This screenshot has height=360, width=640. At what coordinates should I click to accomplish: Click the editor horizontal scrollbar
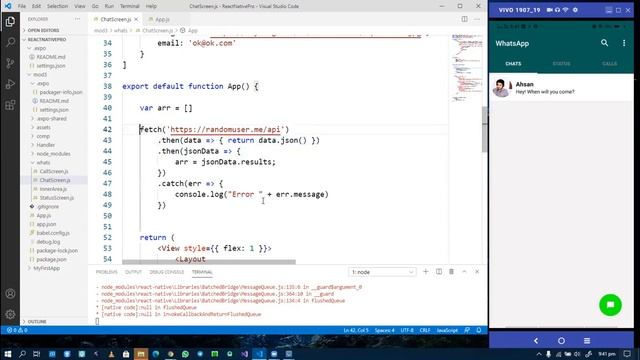[x=209, y=262]
